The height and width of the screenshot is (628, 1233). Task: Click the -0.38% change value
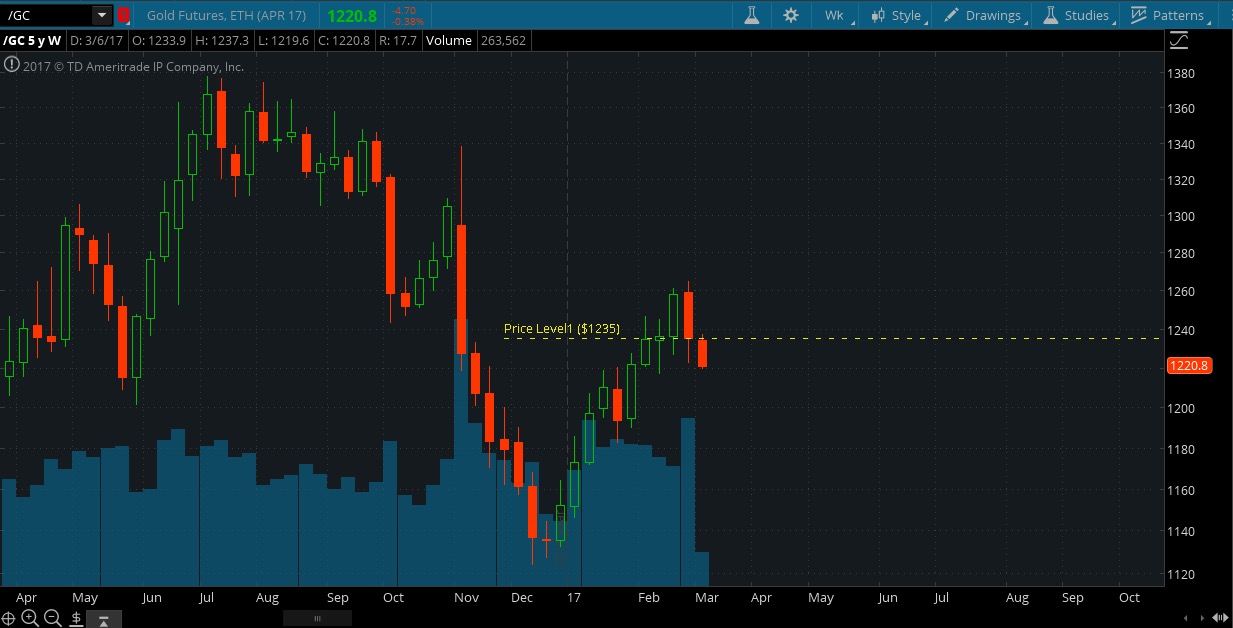pos(406,20)
